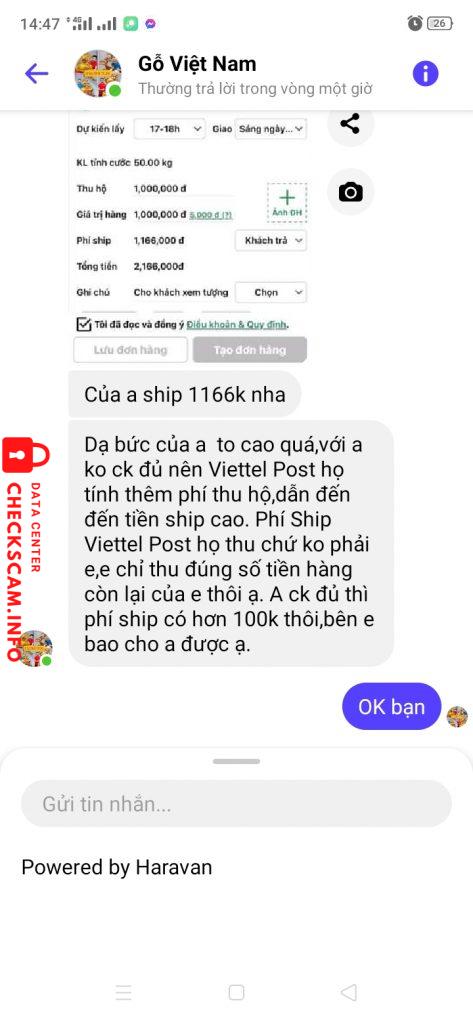Tap the Ảnh ĐH add photo icon
Viewport: 473px width, 1024px height.
coord(287,203)
